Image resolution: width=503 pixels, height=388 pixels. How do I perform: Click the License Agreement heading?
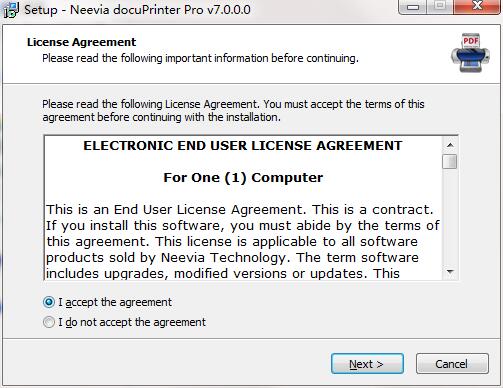pyautogui.click(x=82, y=42)
